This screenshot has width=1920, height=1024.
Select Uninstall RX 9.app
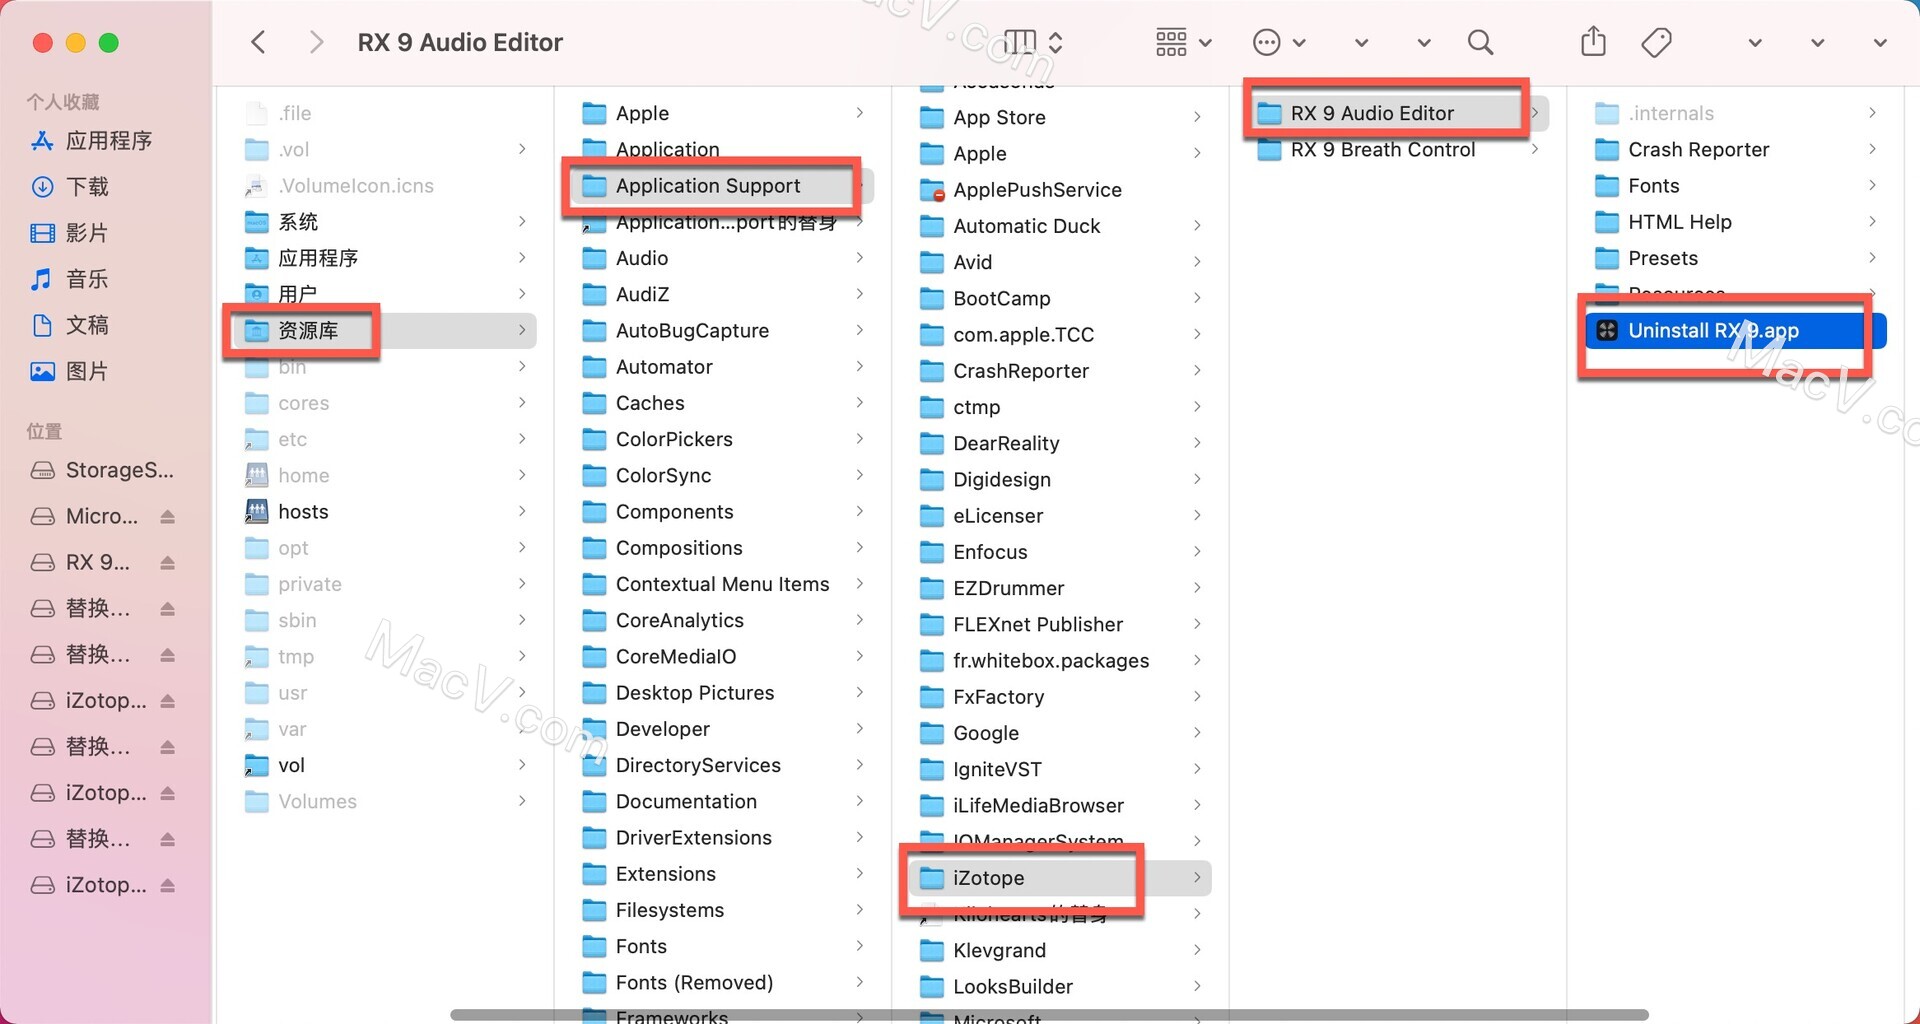pyautogui.click(x=1735, y=330)
